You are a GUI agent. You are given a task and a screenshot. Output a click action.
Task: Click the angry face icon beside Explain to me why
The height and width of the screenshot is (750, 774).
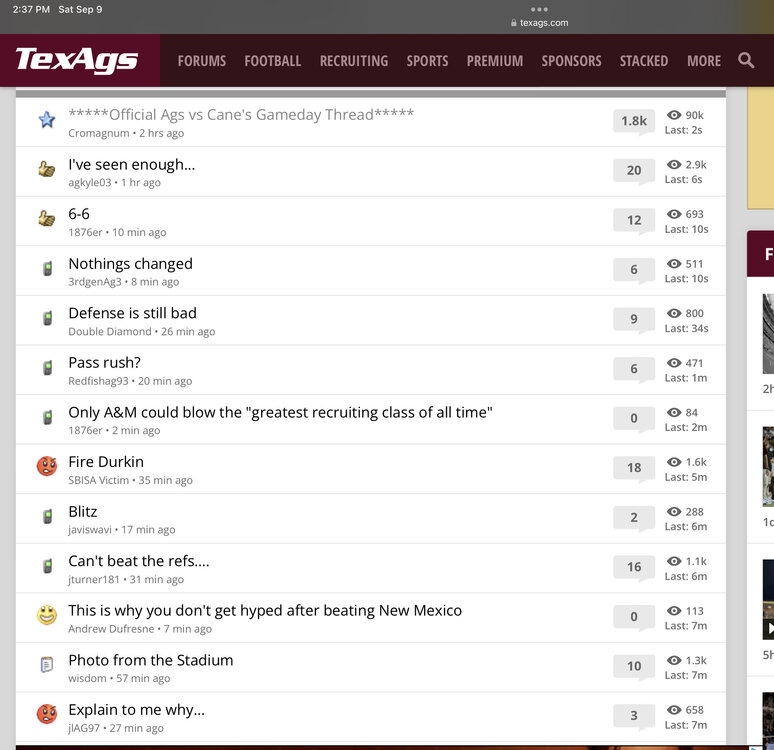47,714
